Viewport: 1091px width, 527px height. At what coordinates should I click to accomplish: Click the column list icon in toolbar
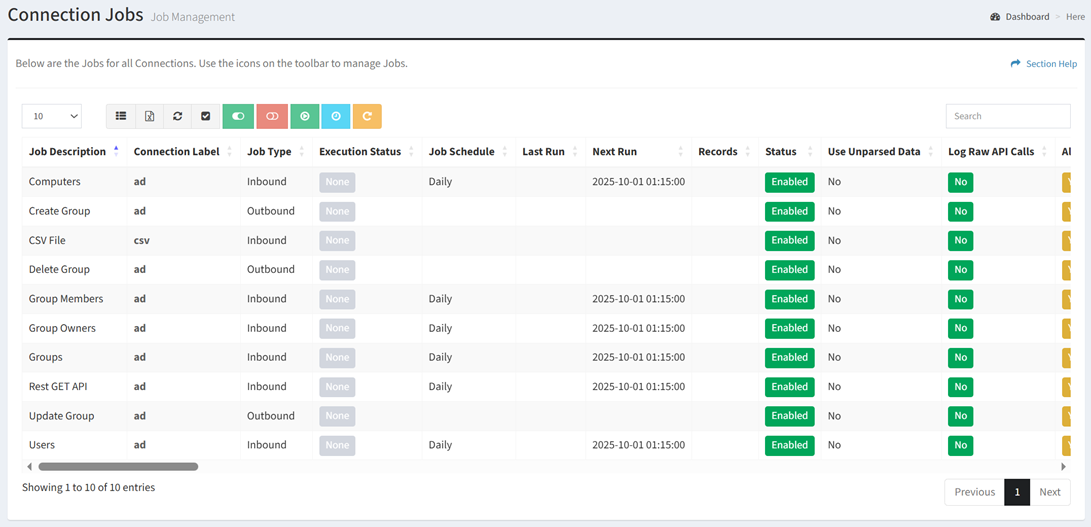click(121, 116)
